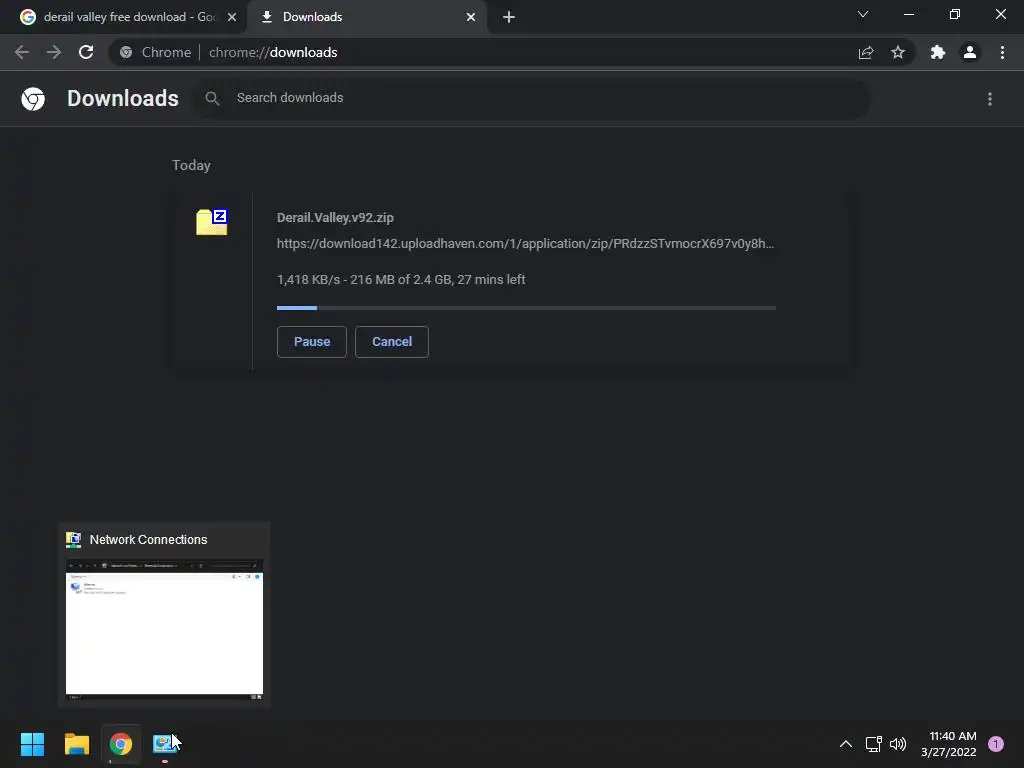The width and height of the screenshot is (1024, 768).
Task: Click the search magnifier icon in downloads
Action: 212,99
